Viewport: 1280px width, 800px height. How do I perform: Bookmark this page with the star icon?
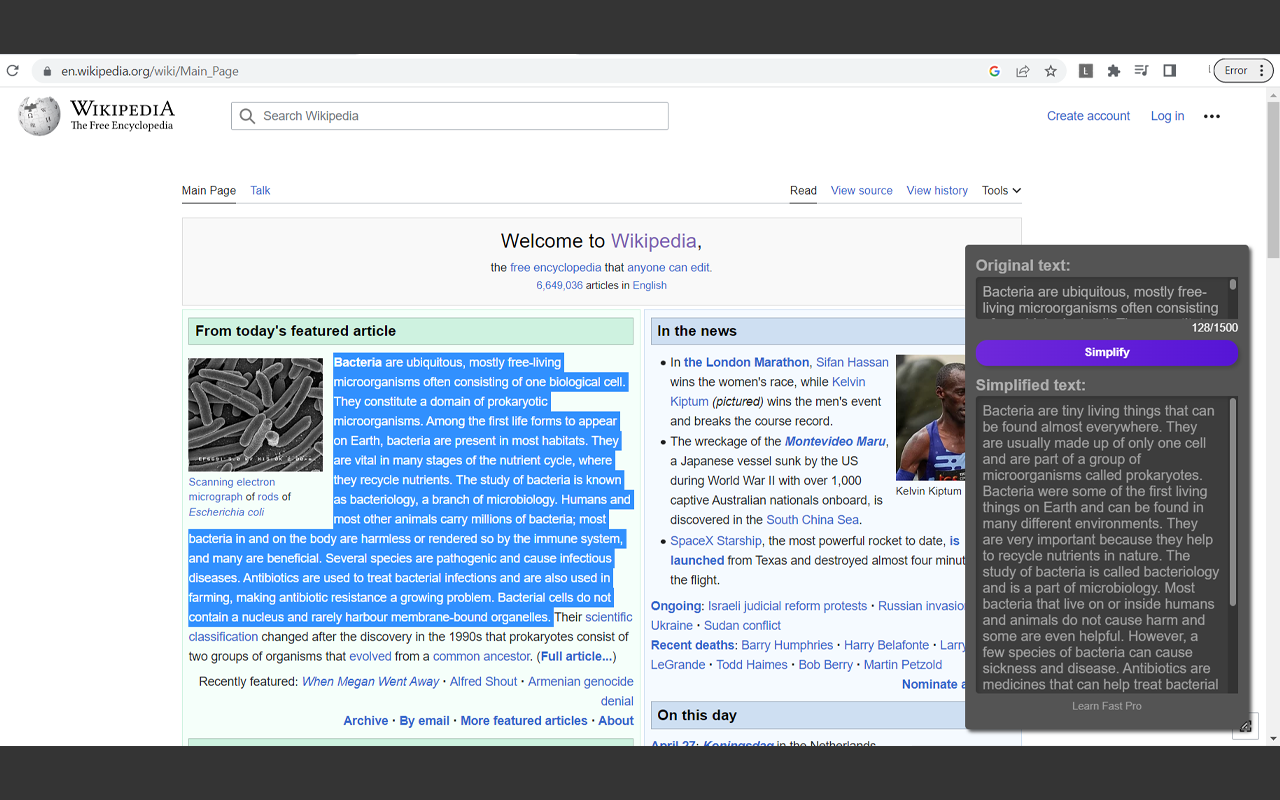(1050, 71)
